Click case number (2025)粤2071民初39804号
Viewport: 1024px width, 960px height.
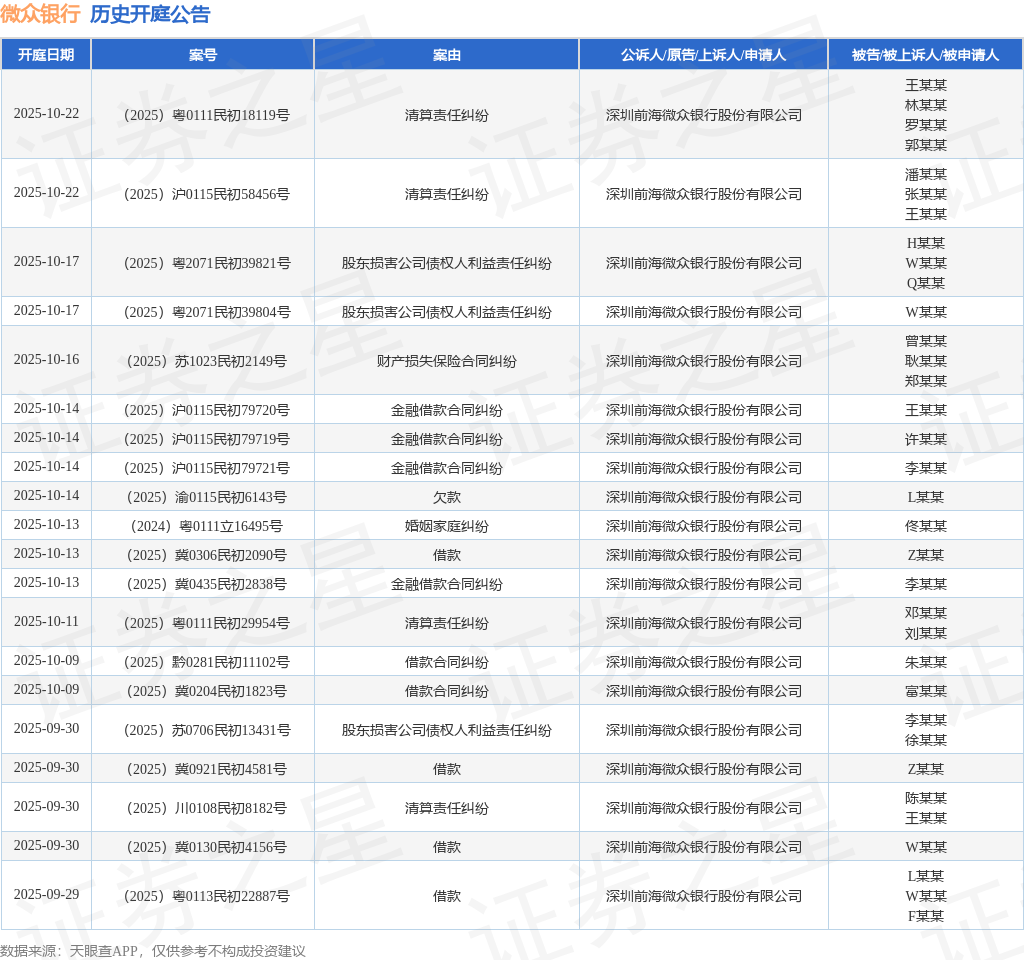(x=206, y=312)
